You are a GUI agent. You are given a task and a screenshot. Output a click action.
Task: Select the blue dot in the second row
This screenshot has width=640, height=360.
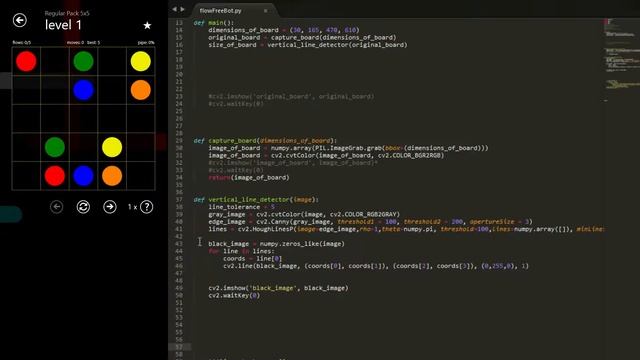click(x=83, y=90)
